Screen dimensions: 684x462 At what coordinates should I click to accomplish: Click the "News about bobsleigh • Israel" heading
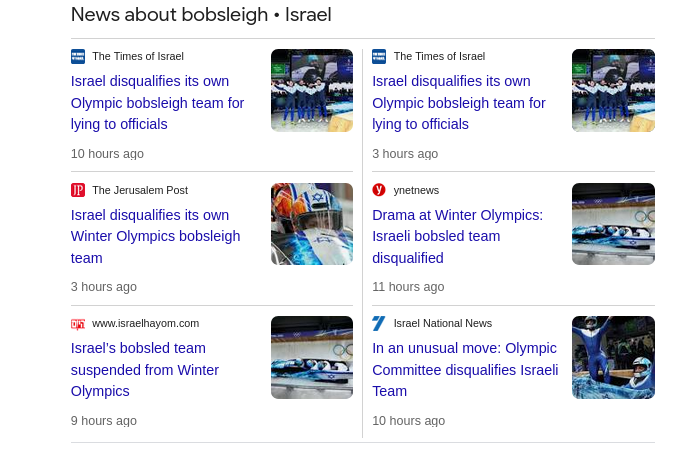[201, 15]
